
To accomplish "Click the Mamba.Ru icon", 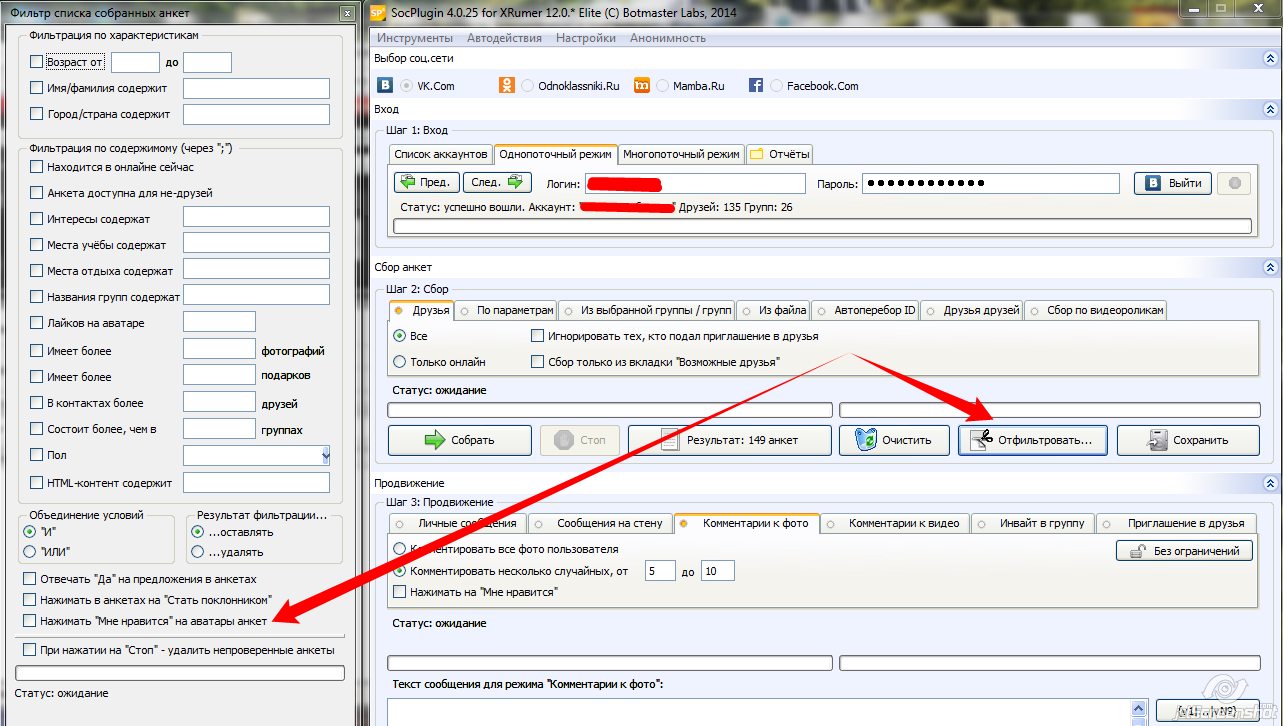I will 642,86.
